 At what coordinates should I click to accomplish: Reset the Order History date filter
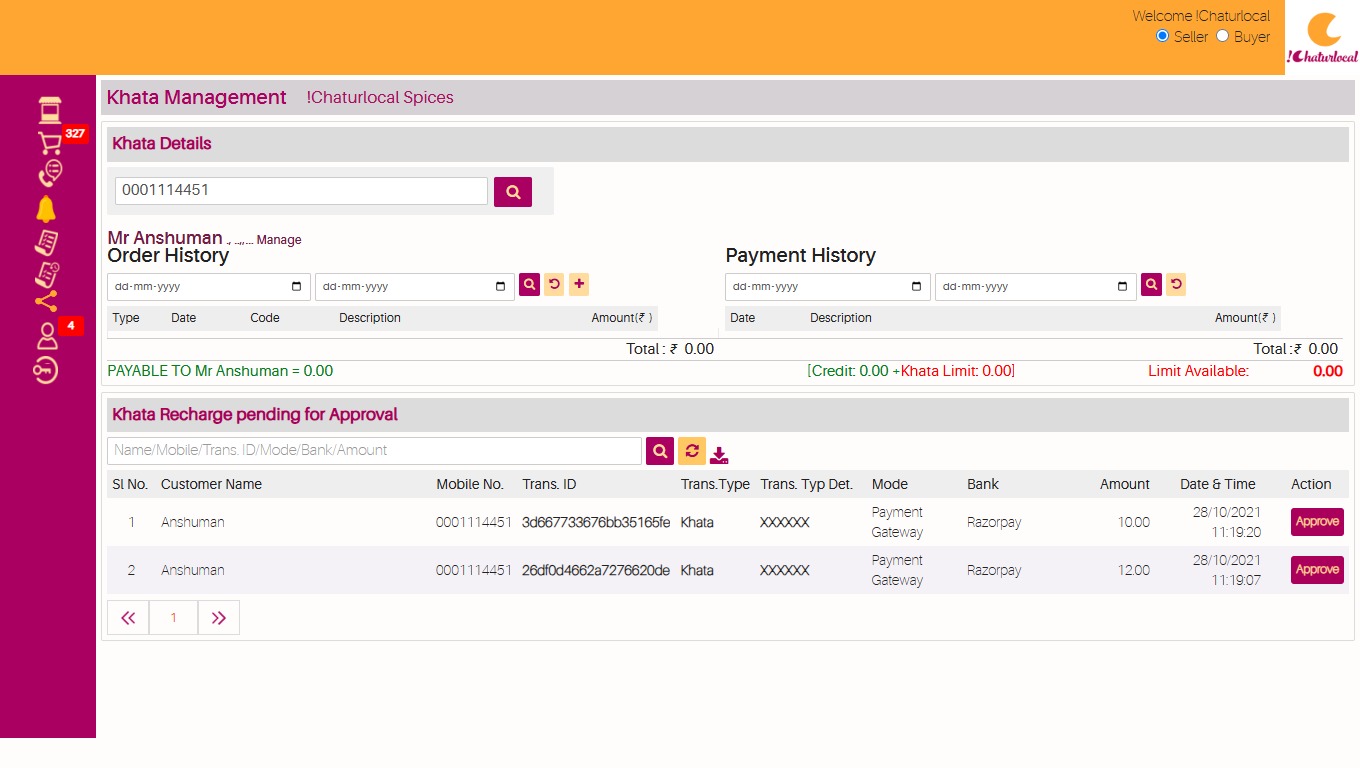pyautogui.click(x=554, y=285)
